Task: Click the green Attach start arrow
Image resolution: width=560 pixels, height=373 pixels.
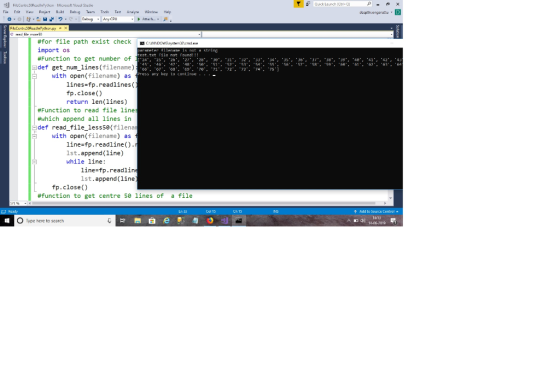Action: (x=139, y=19)
